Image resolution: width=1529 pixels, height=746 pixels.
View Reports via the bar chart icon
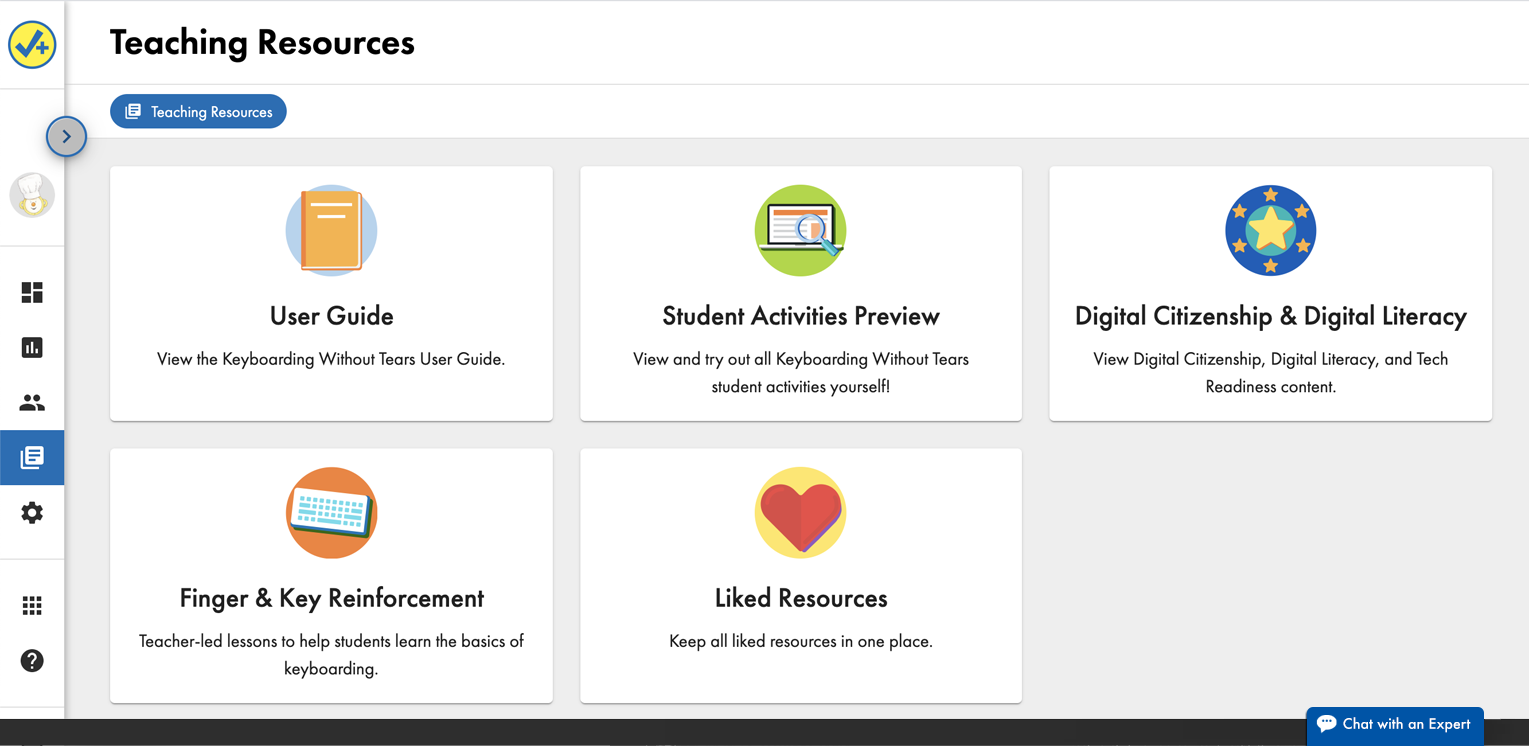(32, 347)
